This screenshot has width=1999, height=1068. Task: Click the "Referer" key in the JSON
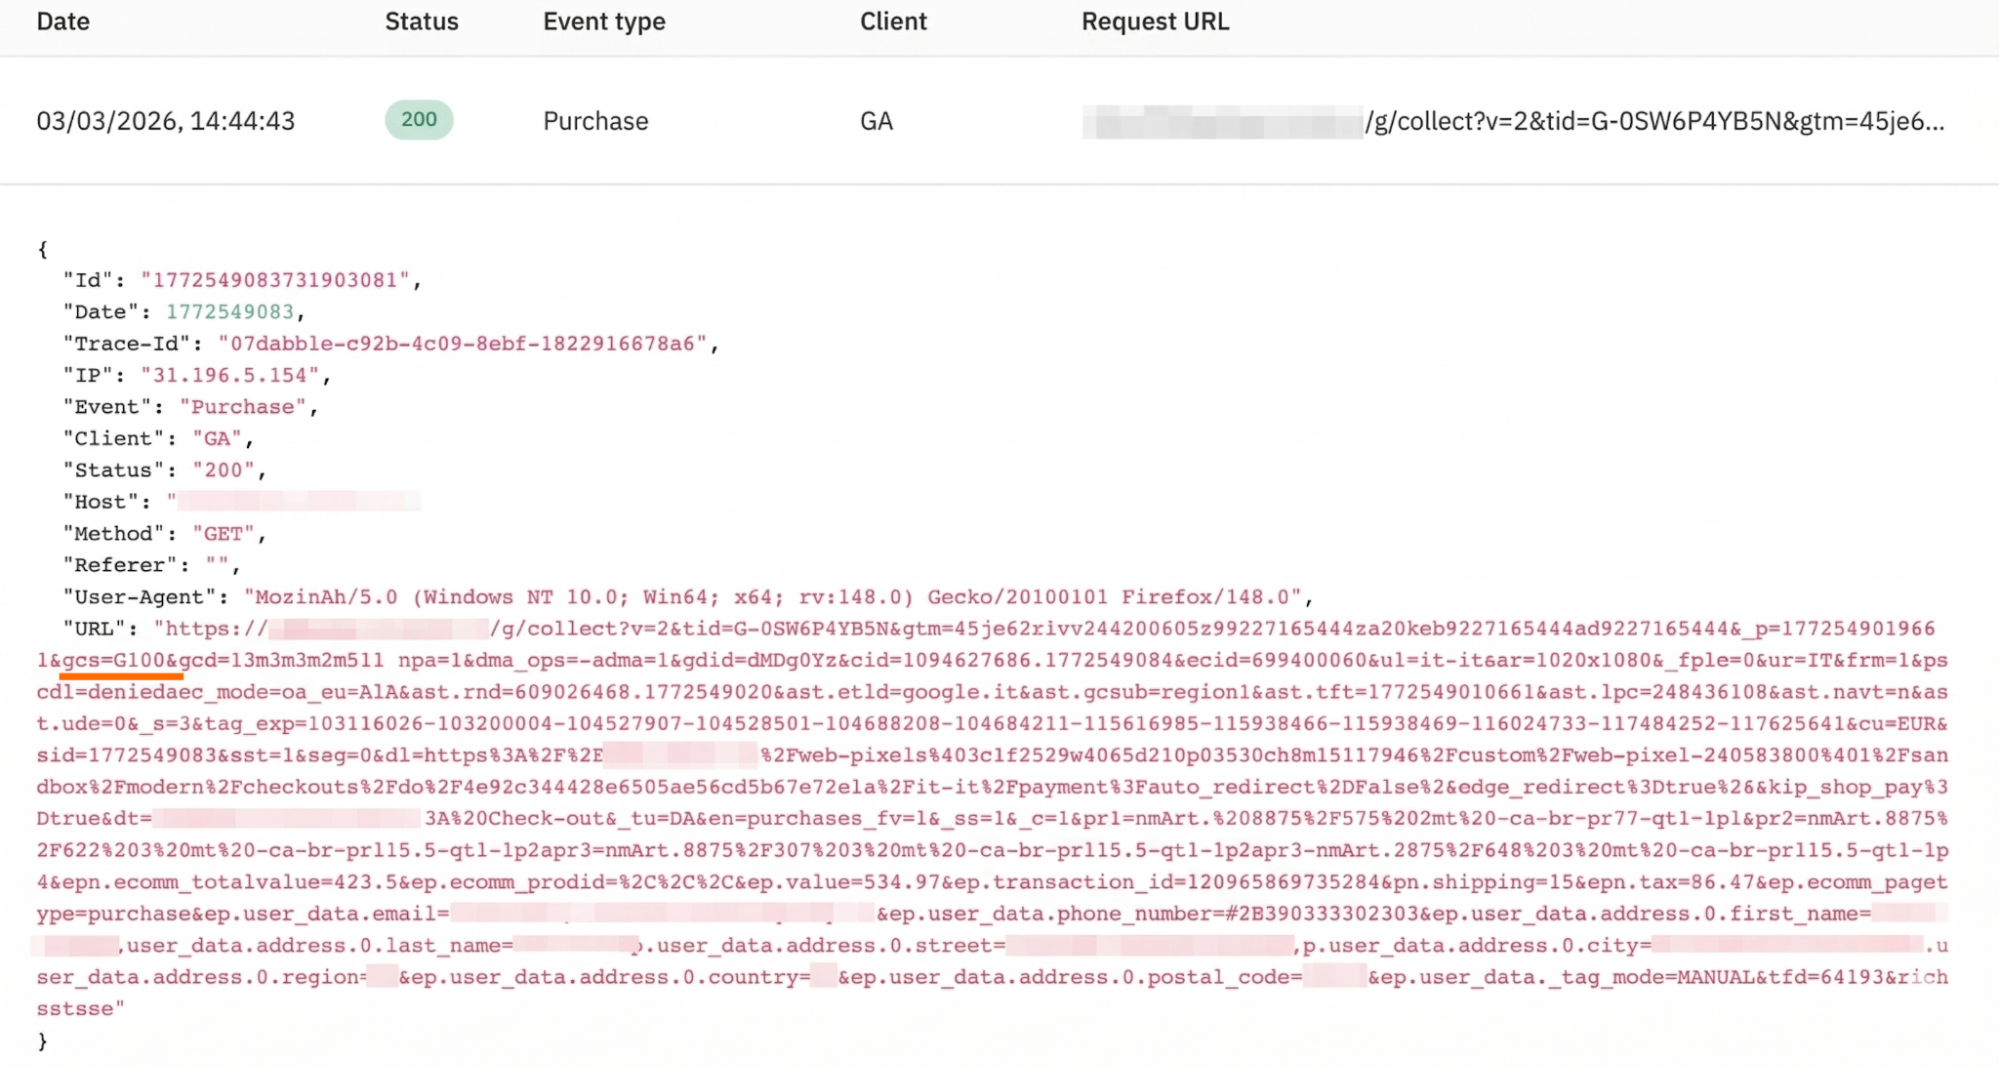tap(120, 565)
